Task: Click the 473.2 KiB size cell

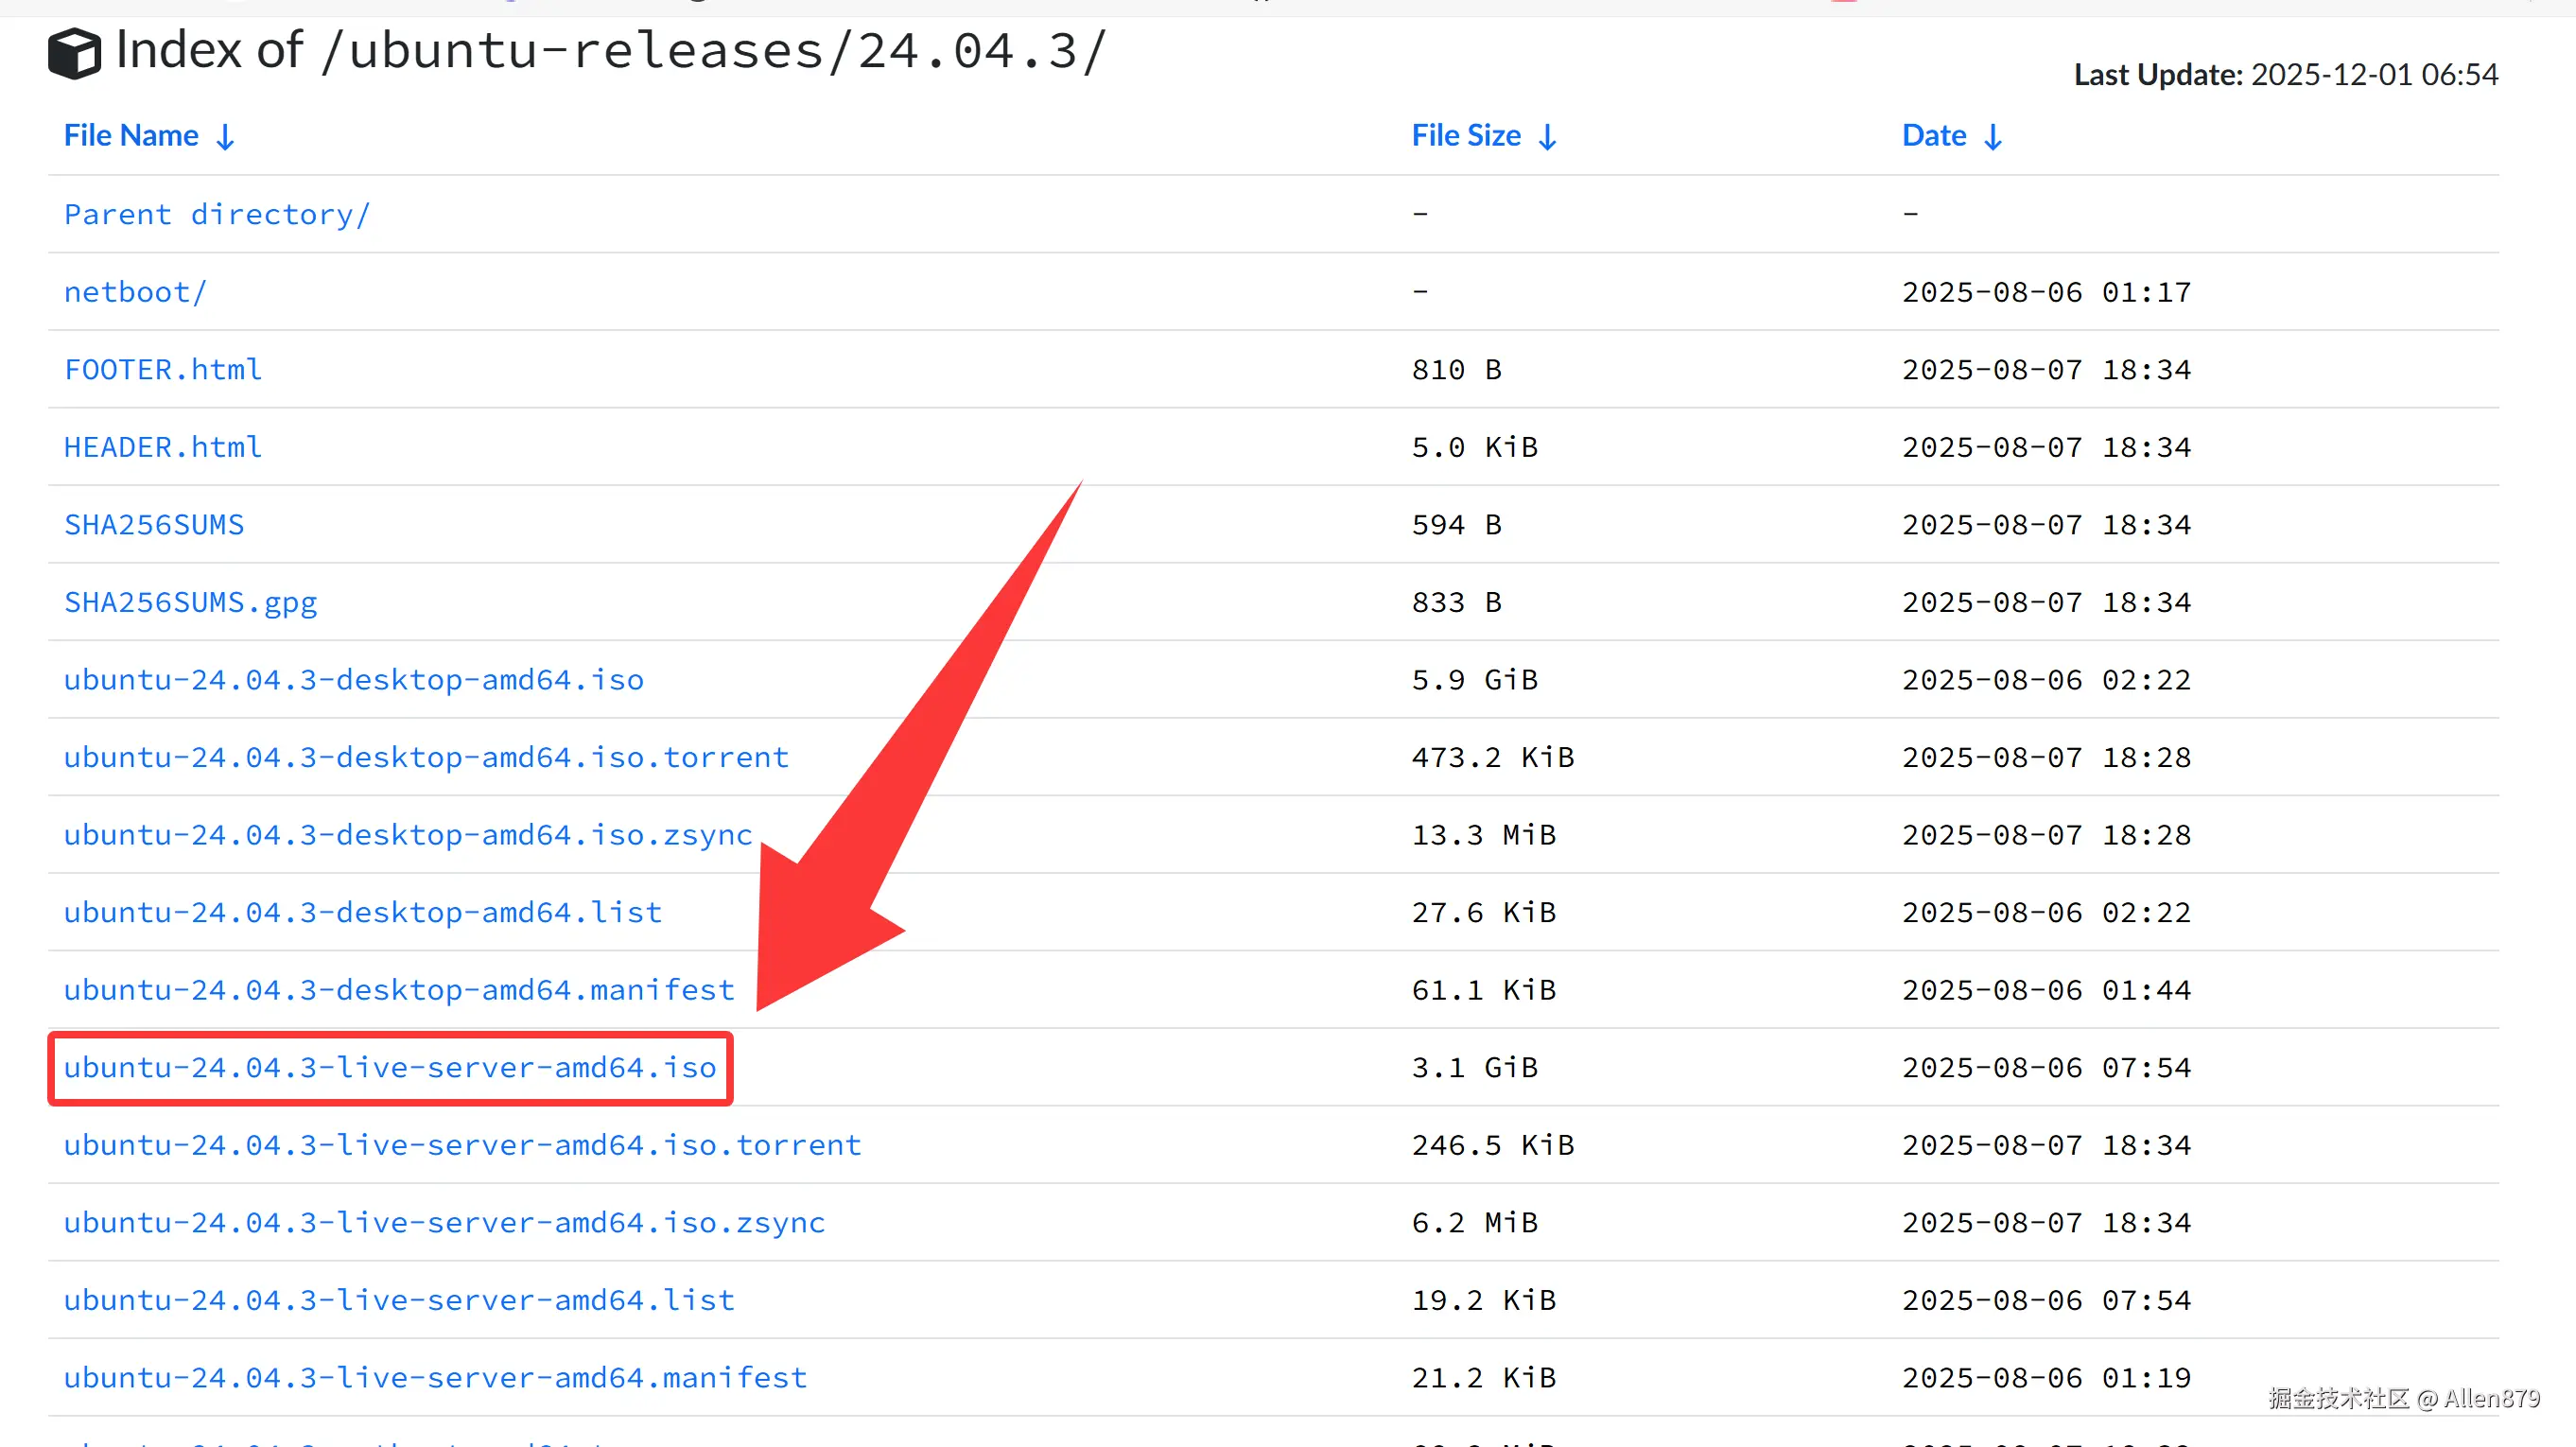Action: [1493, 757]
